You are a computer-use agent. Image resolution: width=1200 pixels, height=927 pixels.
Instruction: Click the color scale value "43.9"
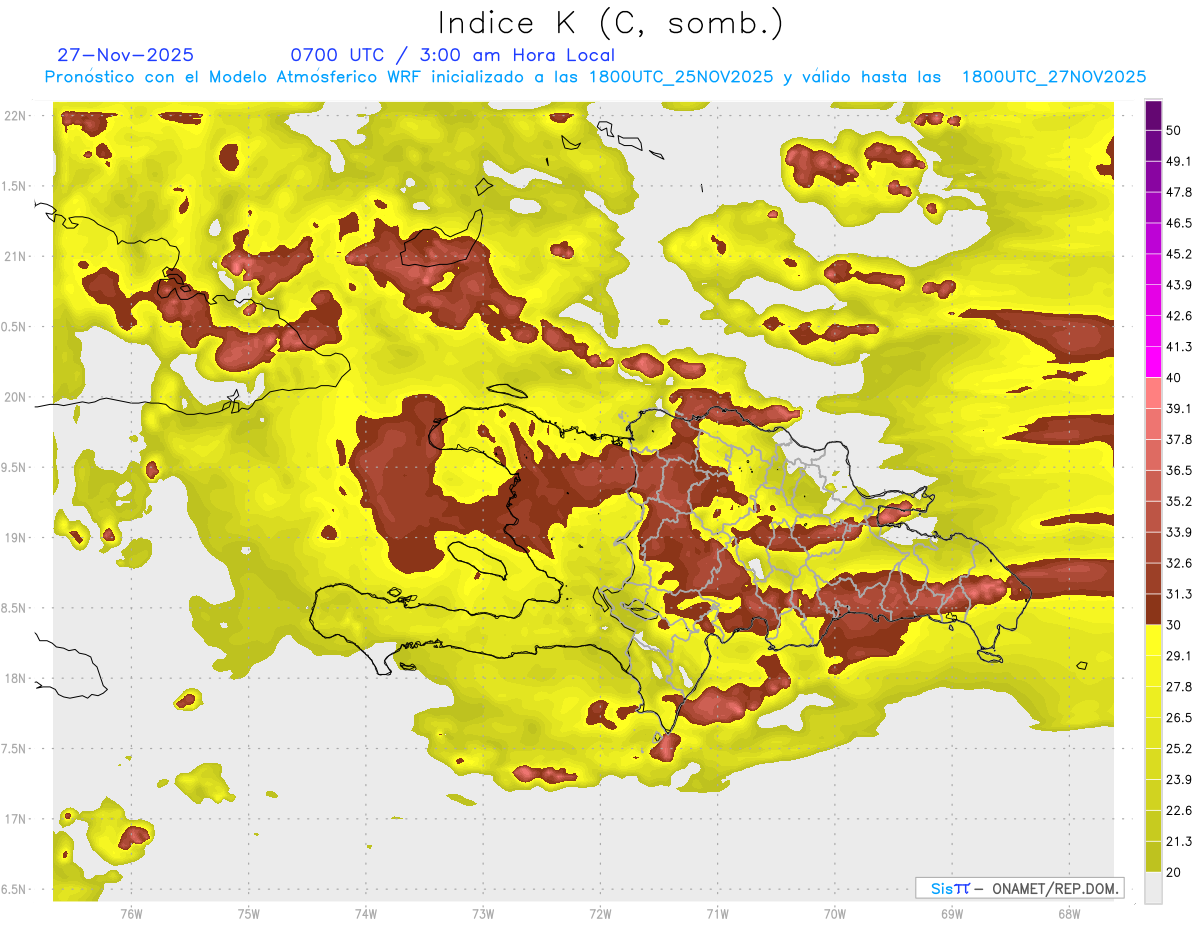coord(1178,285)
